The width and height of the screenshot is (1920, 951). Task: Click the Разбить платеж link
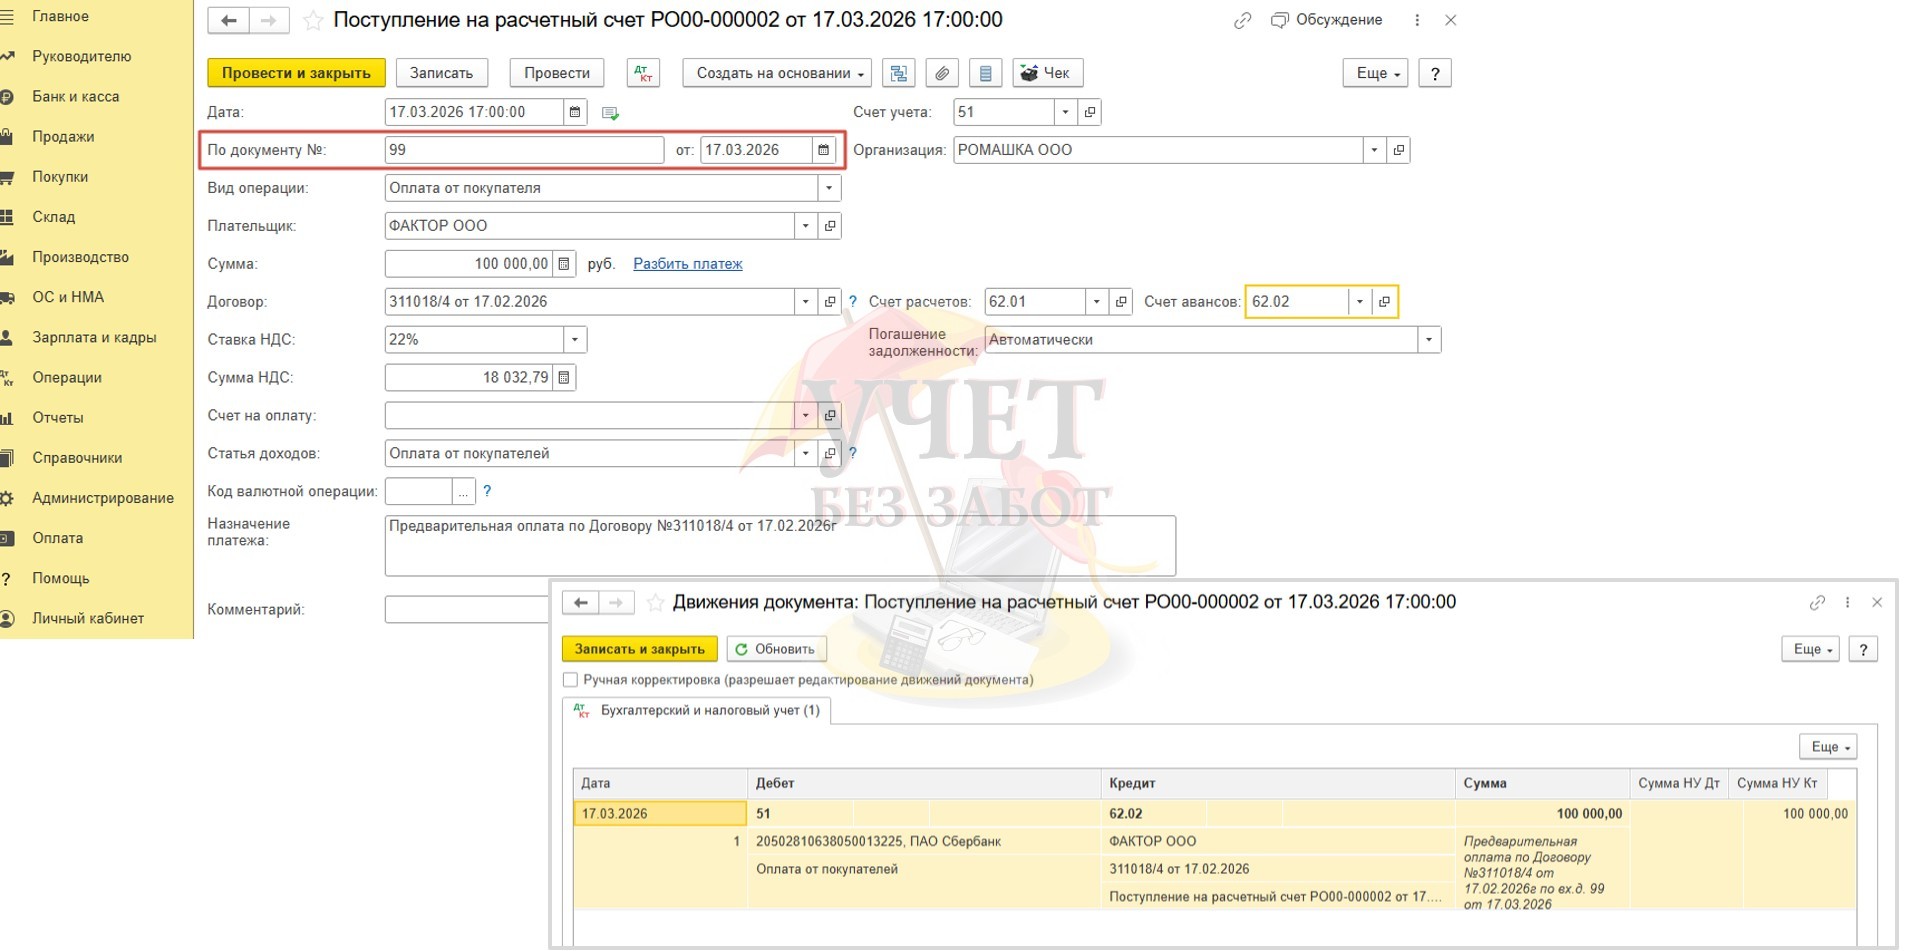687,264
